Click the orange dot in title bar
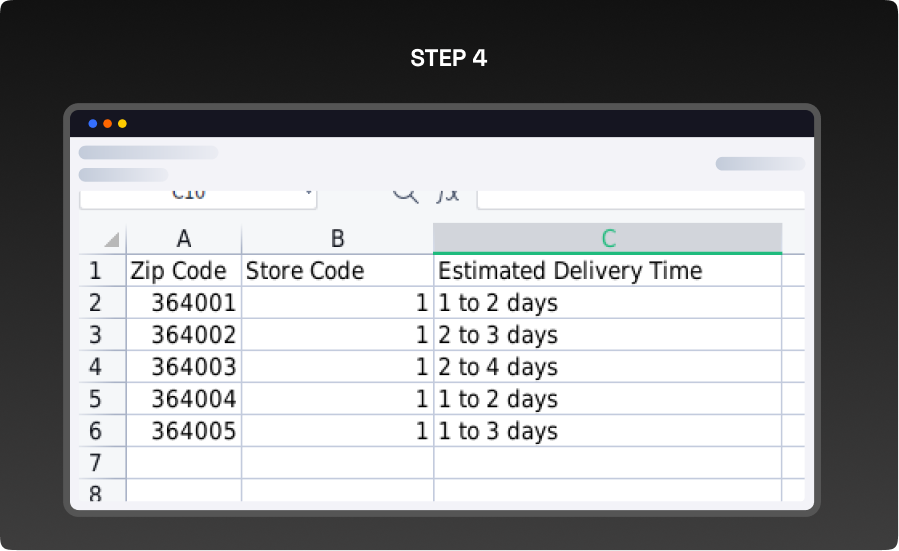 pos(108,124)
